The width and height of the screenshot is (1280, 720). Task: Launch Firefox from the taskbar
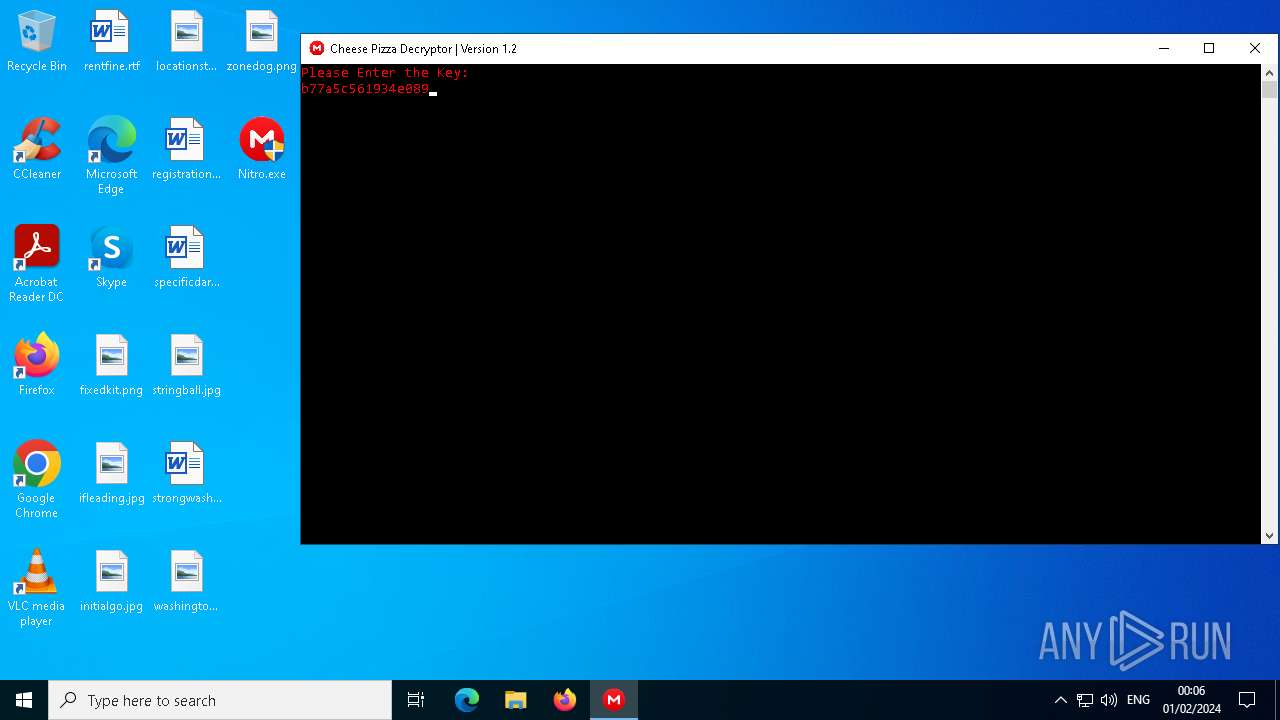pyautogui.click(x=565, y=700)
